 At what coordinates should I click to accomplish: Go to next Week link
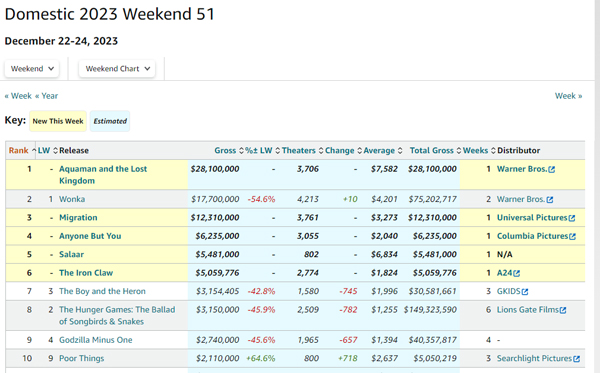568,96
